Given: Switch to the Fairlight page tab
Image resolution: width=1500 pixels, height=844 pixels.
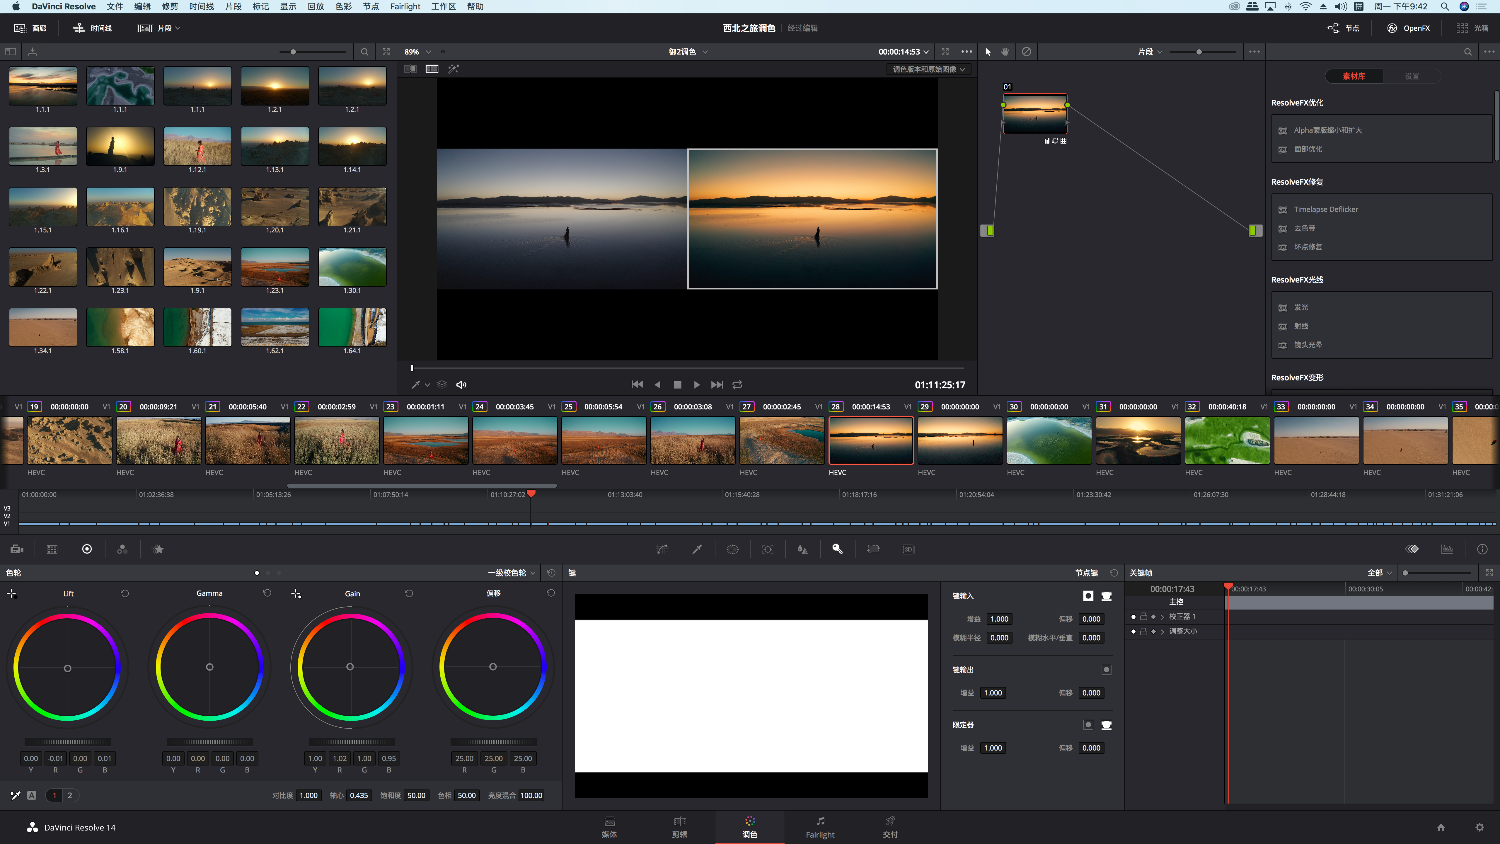Looking at the screenshot, I should (x=820, y=828).
